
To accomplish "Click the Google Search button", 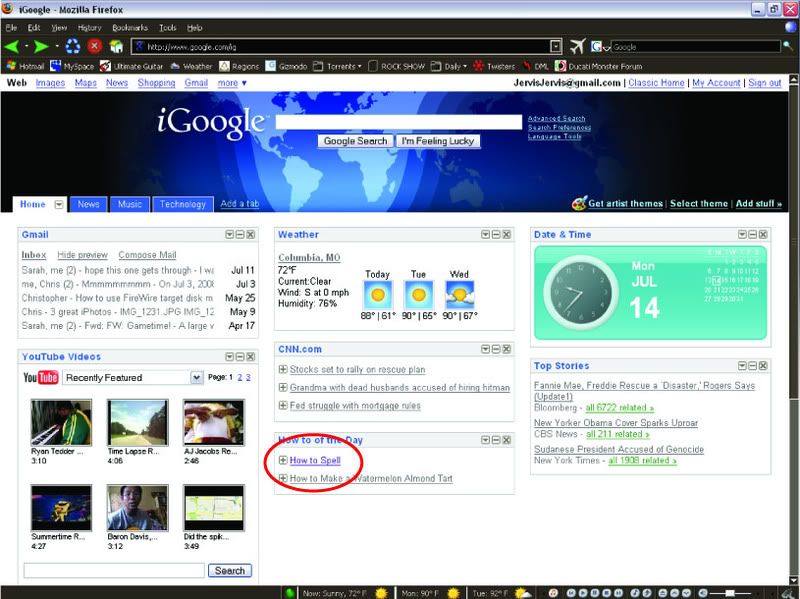I will pyautogui.click(x=356, y=141).
